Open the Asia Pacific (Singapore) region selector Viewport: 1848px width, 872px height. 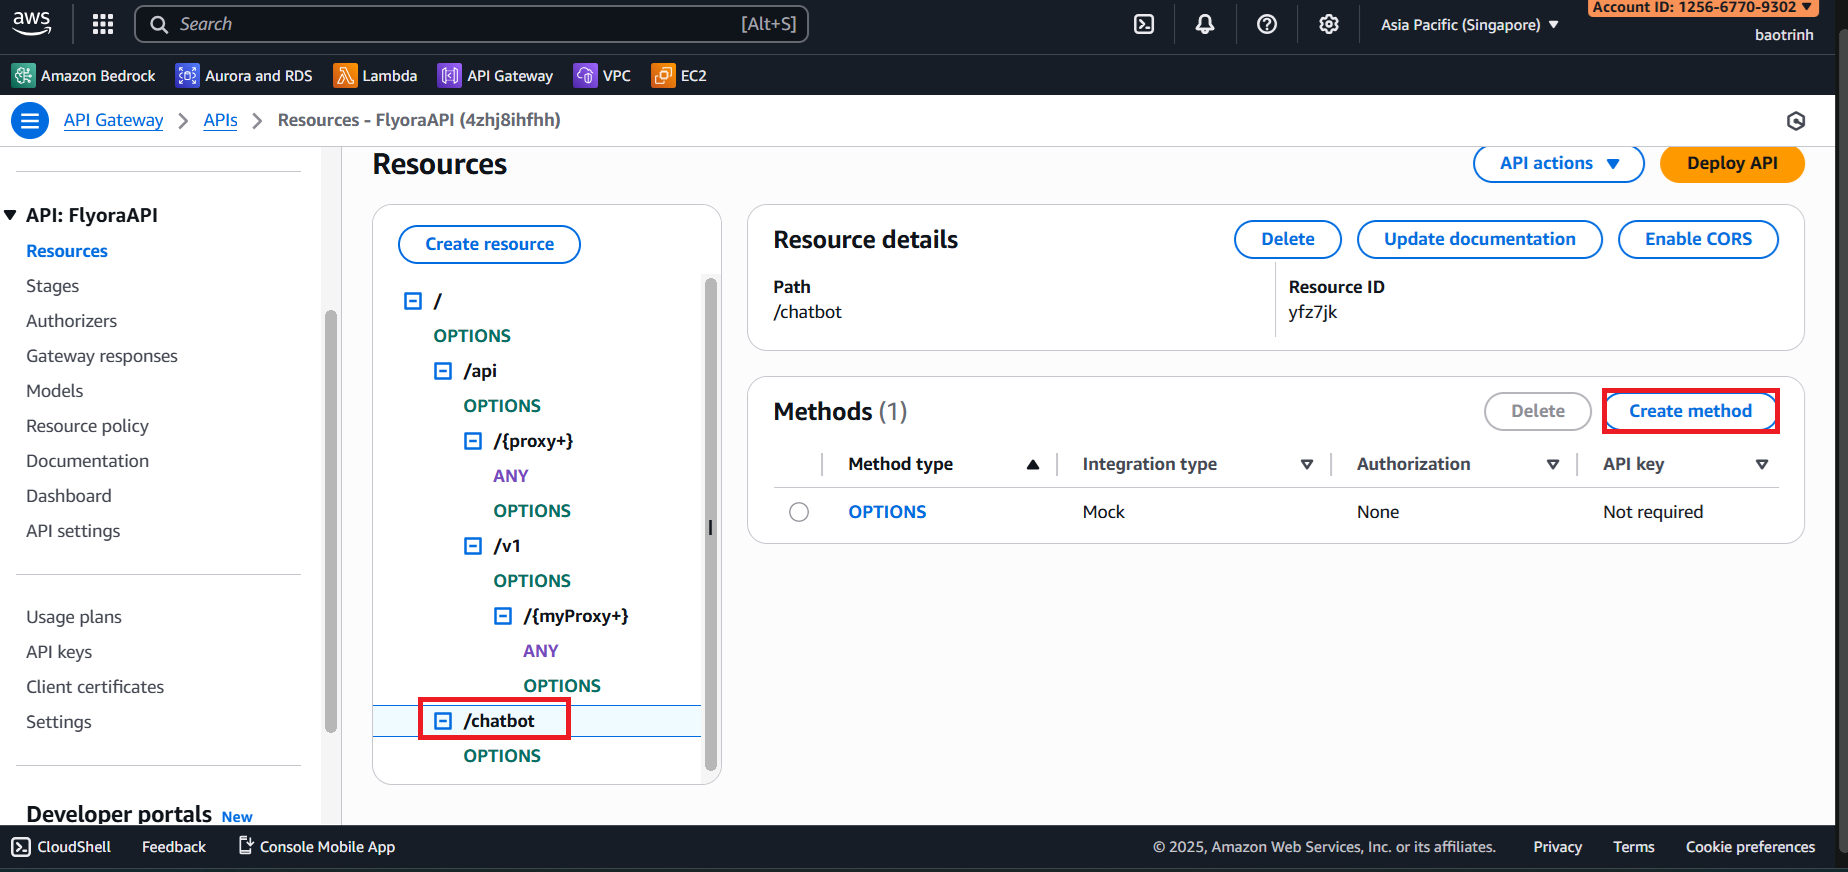[x=1469, y=25]
